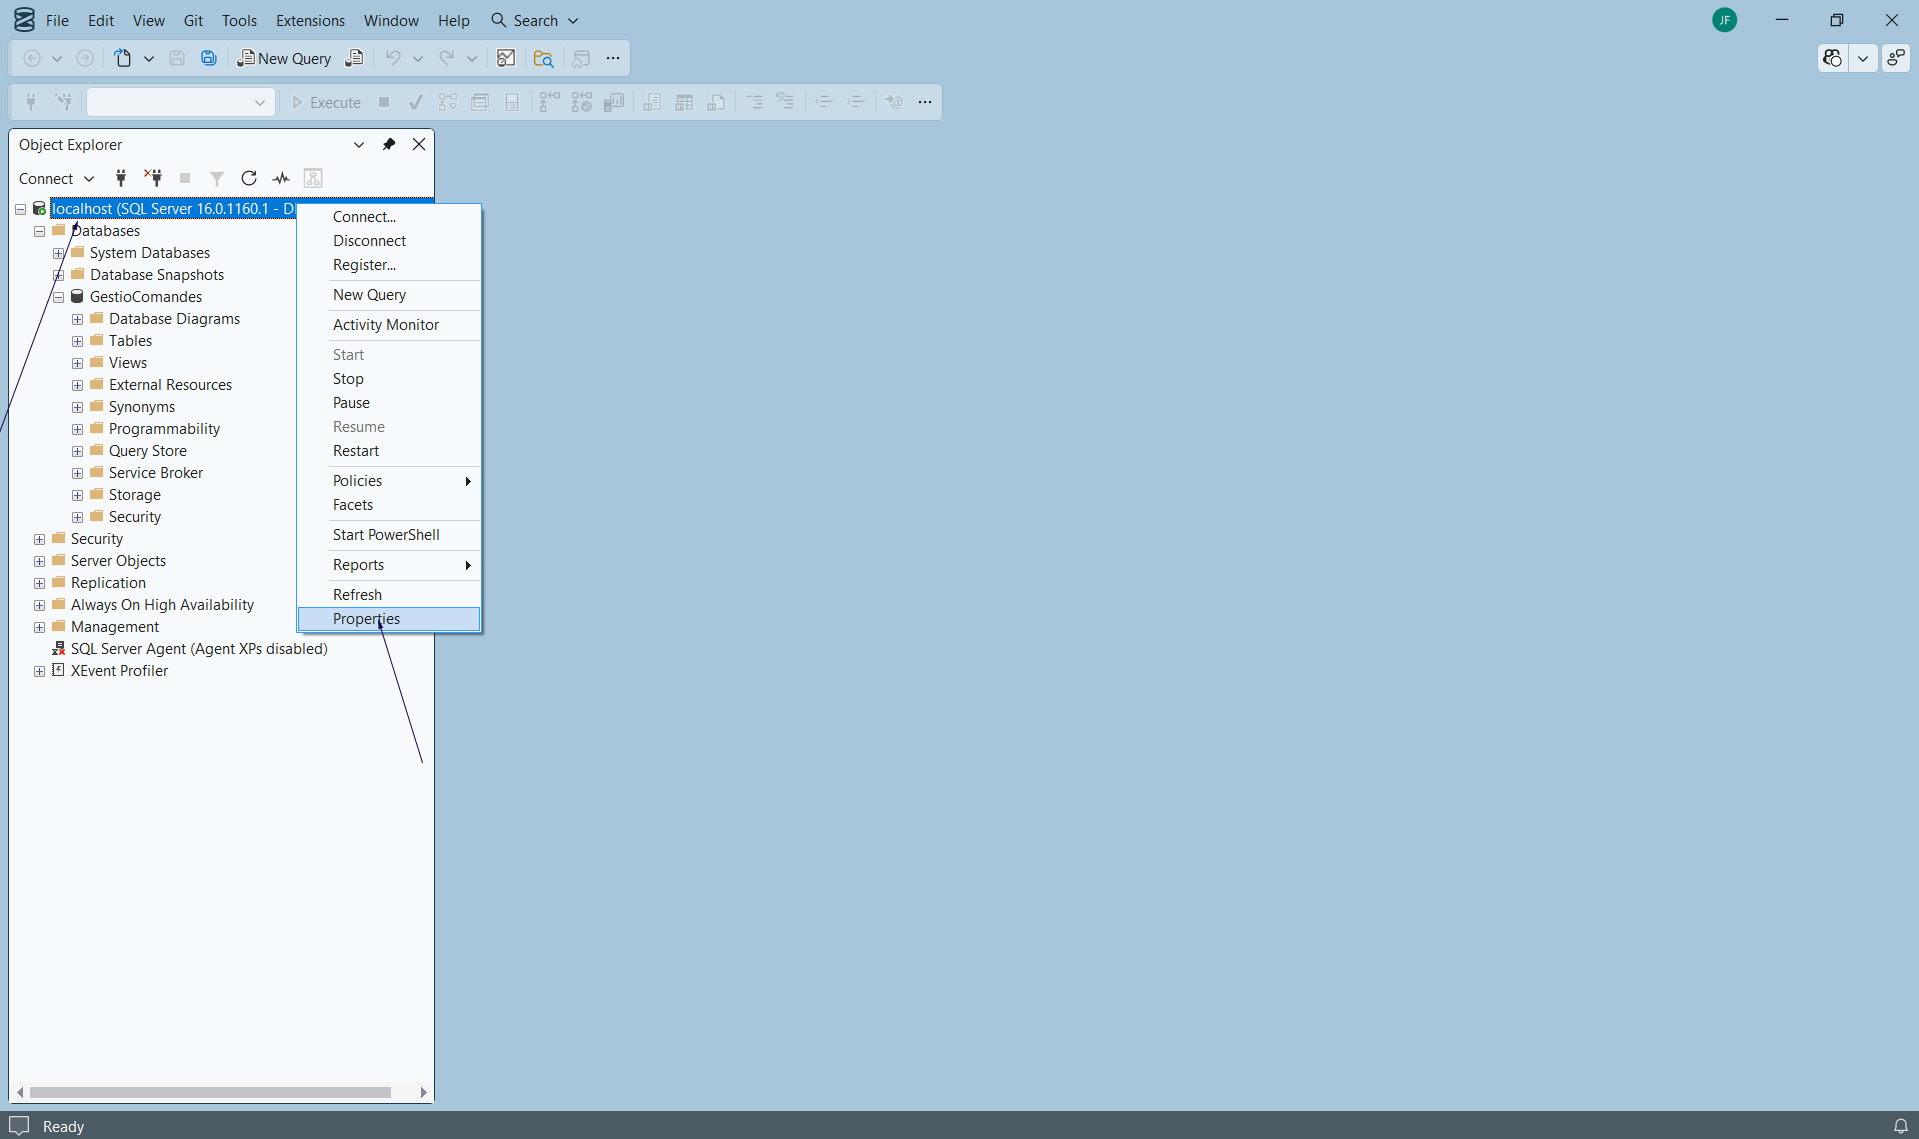Open the Connect dropdown in Object Explorer
The width and height of the screenshot is (1919, 1139).
(56, 178)
